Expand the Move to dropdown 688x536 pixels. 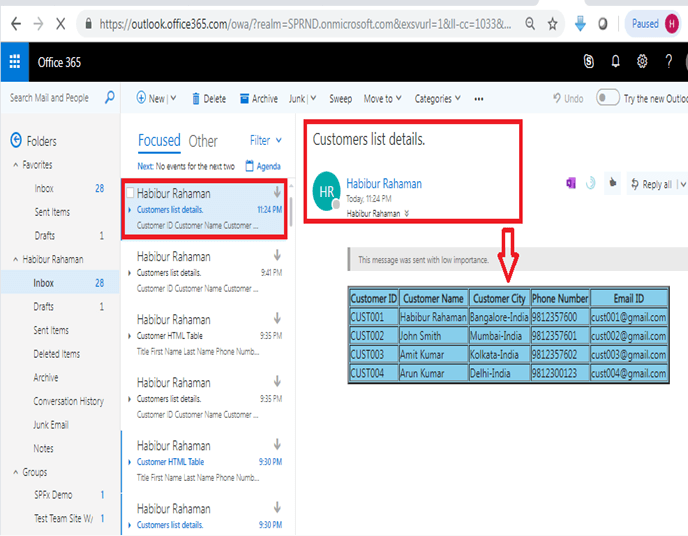tap(382, 99)
